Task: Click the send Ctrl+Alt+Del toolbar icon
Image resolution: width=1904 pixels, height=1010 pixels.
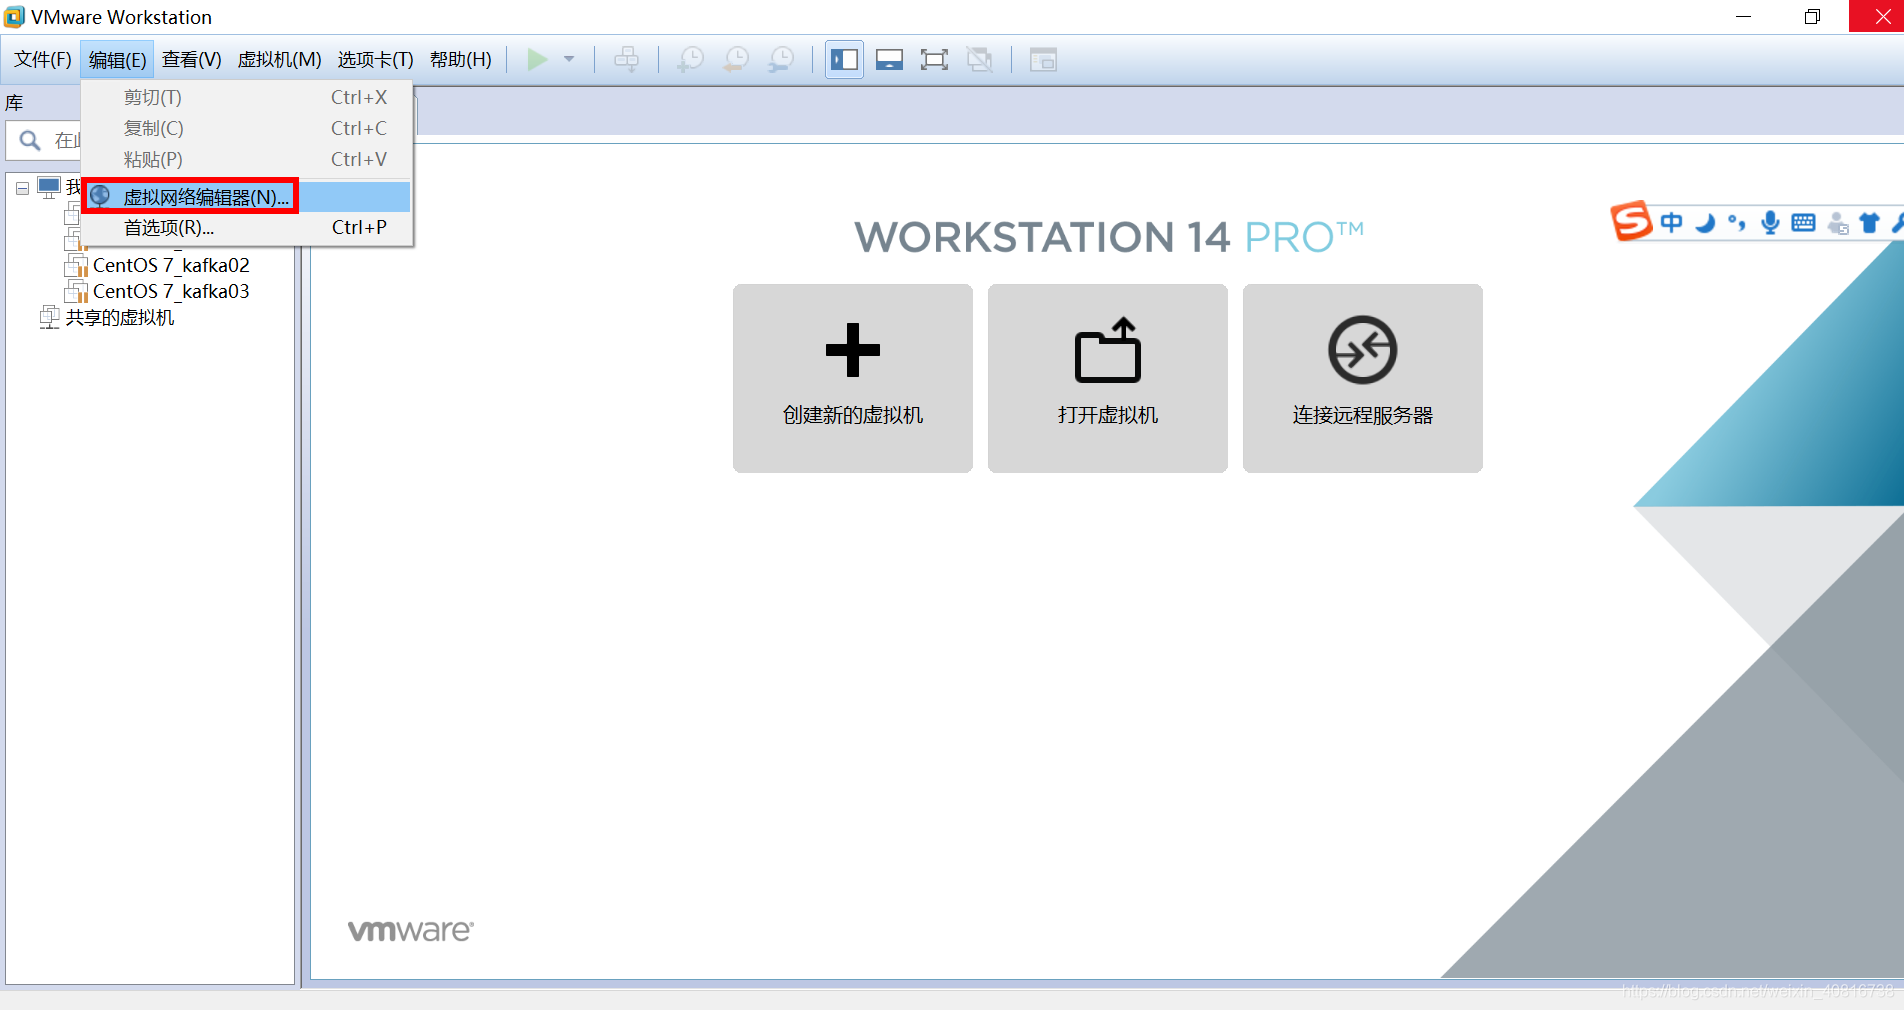Action: pyautogui.click(x=627, y=60)
